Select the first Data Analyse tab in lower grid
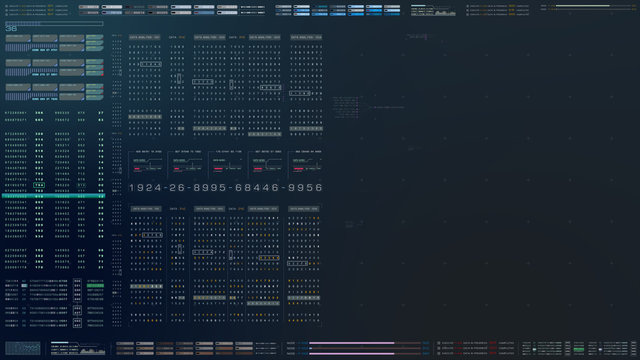This screenshot has width=640, height=360. tap(145, 209)
